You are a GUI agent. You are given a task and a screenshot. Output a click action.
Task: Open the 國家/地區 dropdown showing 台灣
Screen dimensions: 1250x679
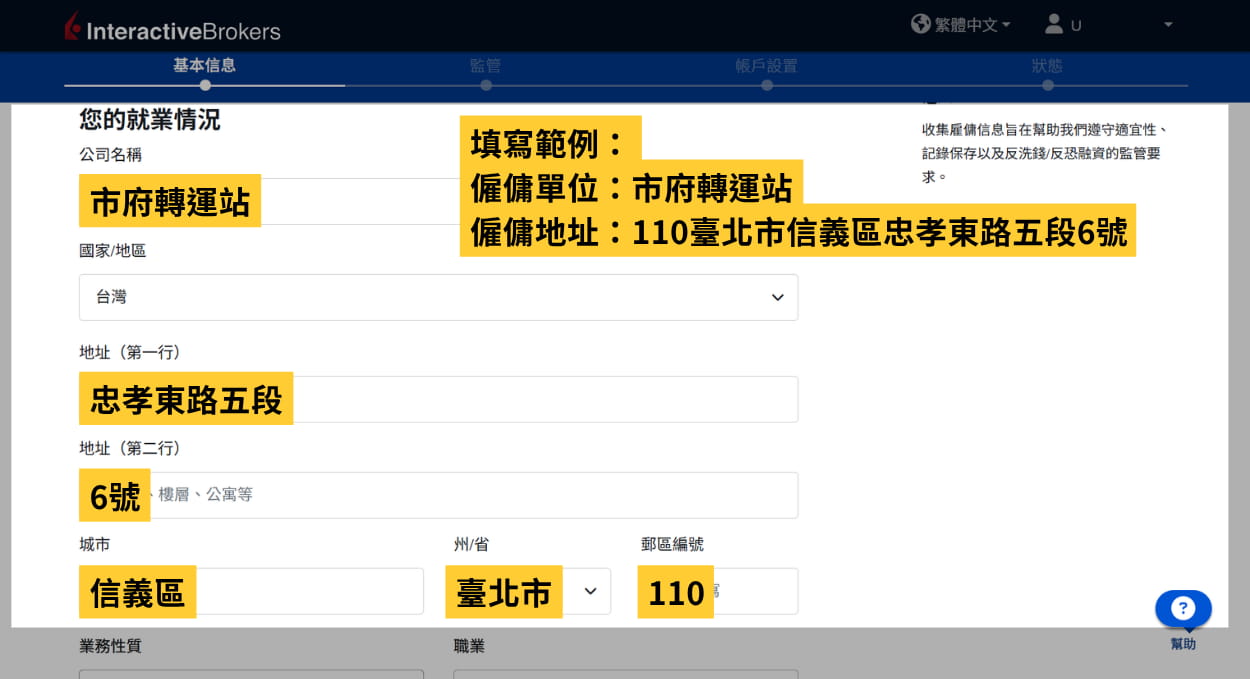click(x=438, y=297)
